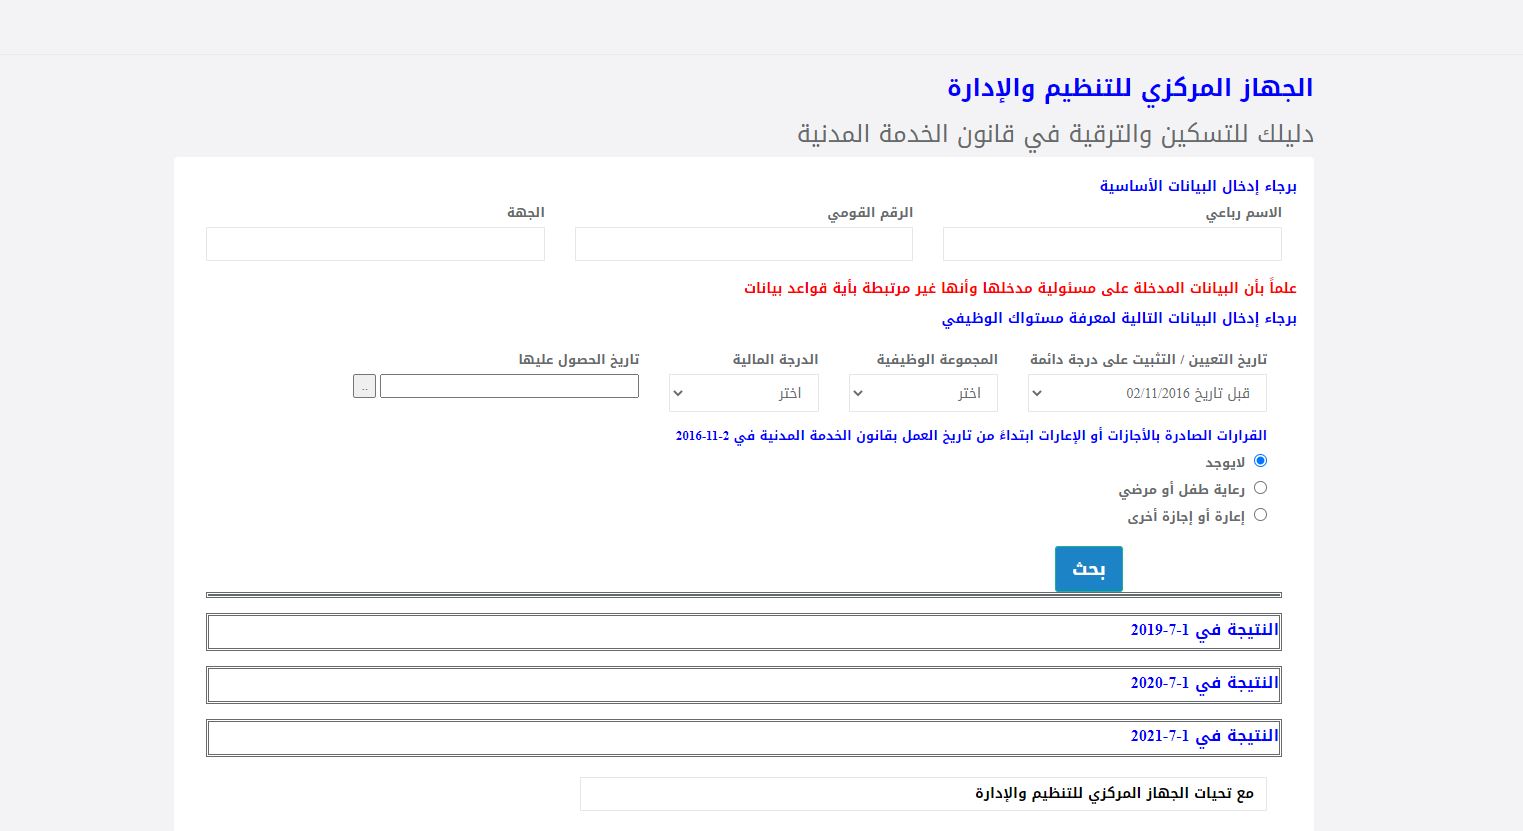The height and width of the screenshot is (831, 1523).
Task: Click the تاريخ الحصول عليها date field
Action: 509,386
